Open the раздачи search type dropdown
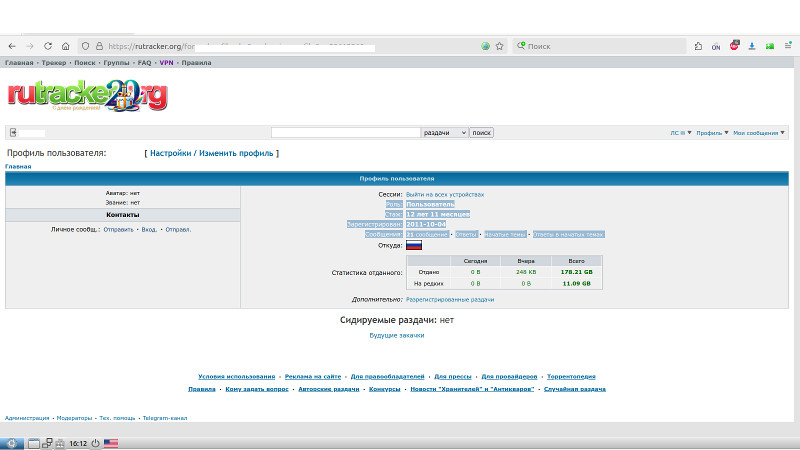 (x=444, y=133)
